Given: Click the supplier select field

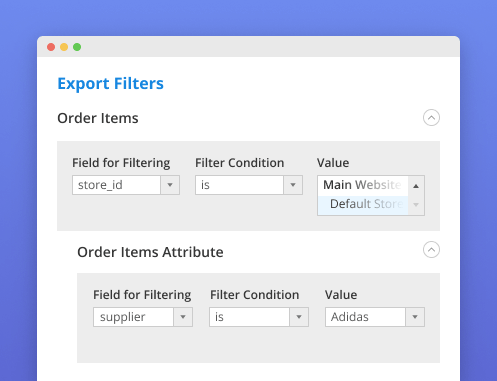Looking at the screenshot, I should pyautogui.click(x=143, y=317).
